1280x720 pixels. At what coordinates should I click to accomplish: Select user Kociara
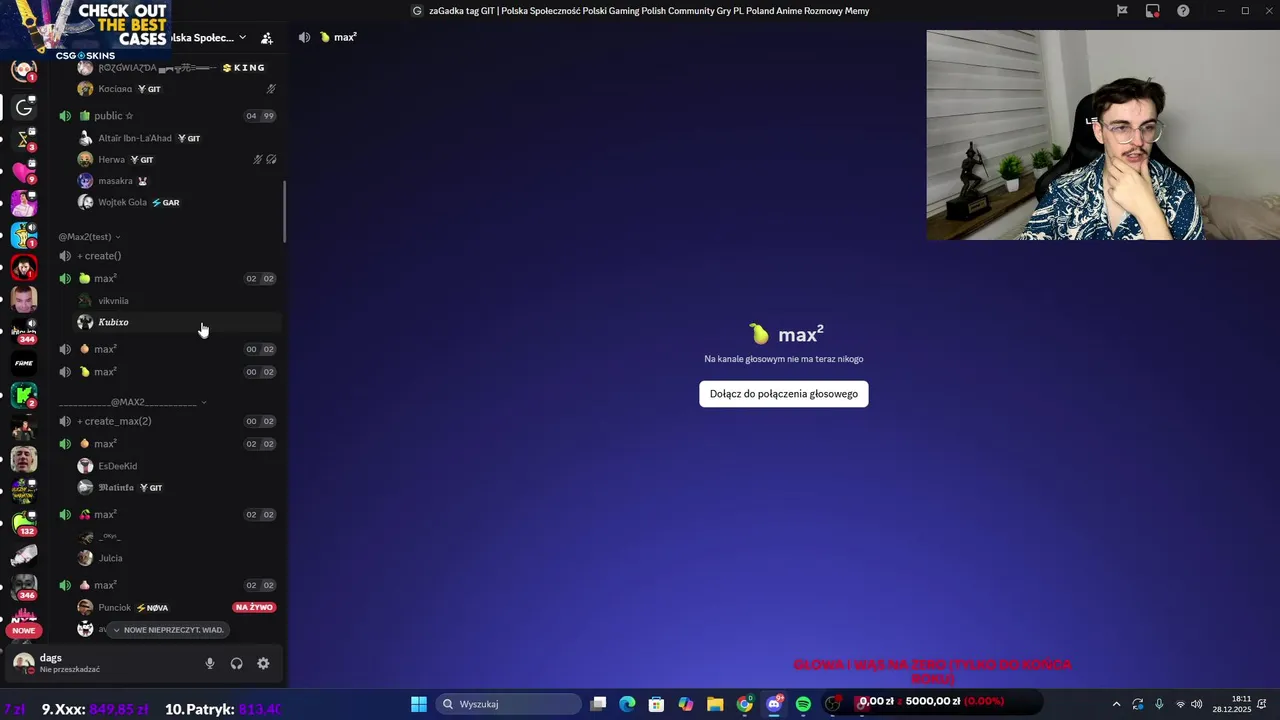point(178,89)
